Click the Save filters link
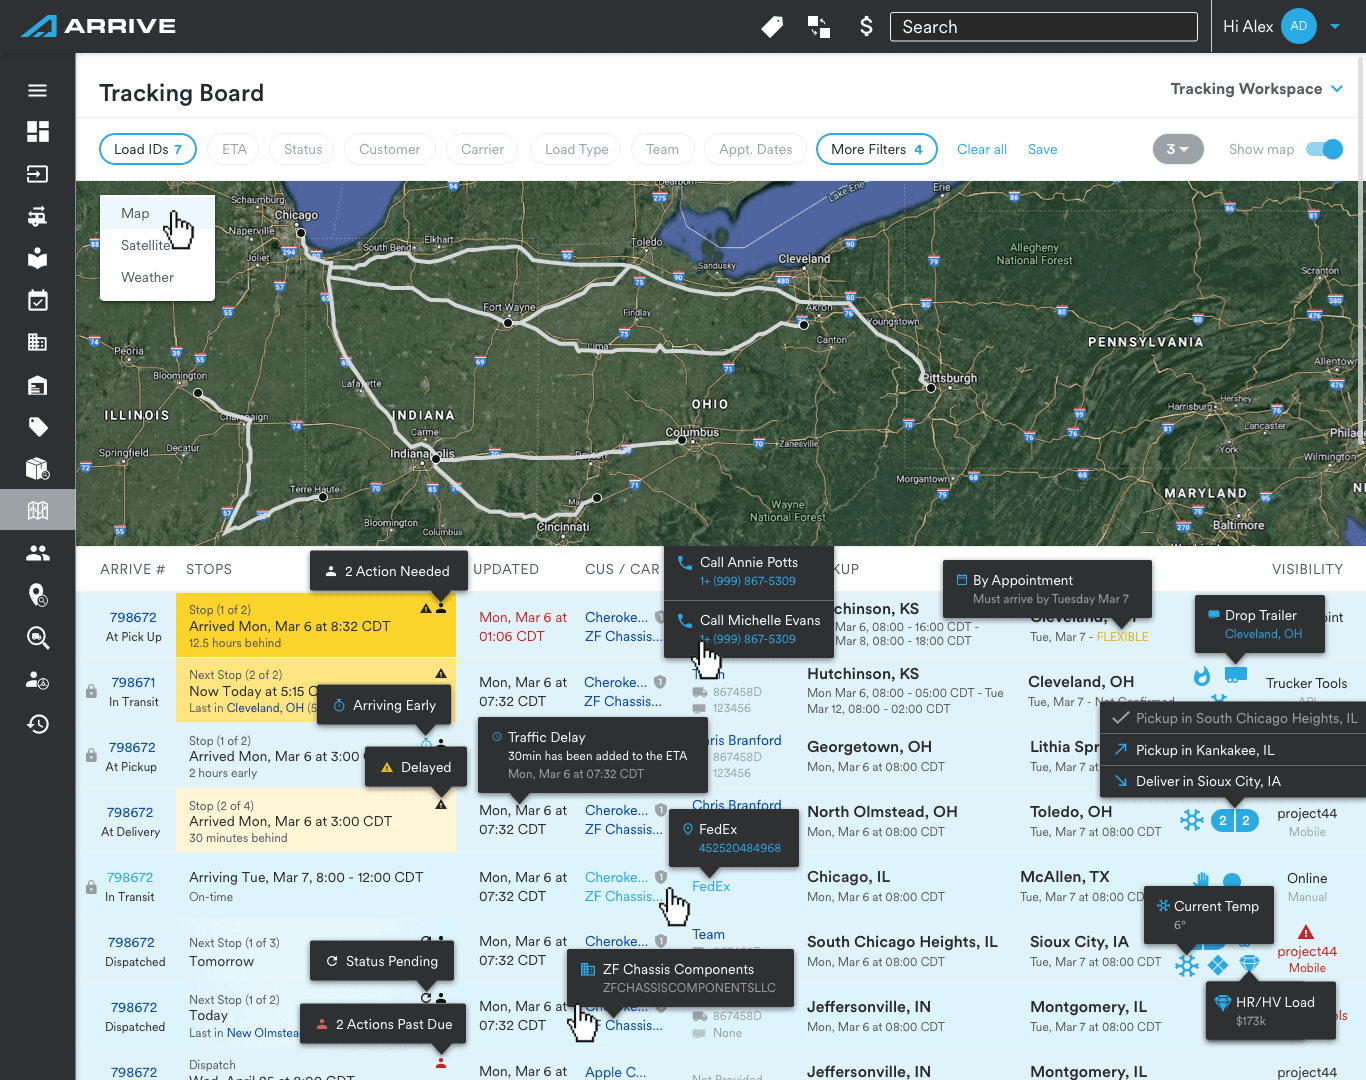This screenshot has width=1366, height=1080. click(x=1042, y=149)
